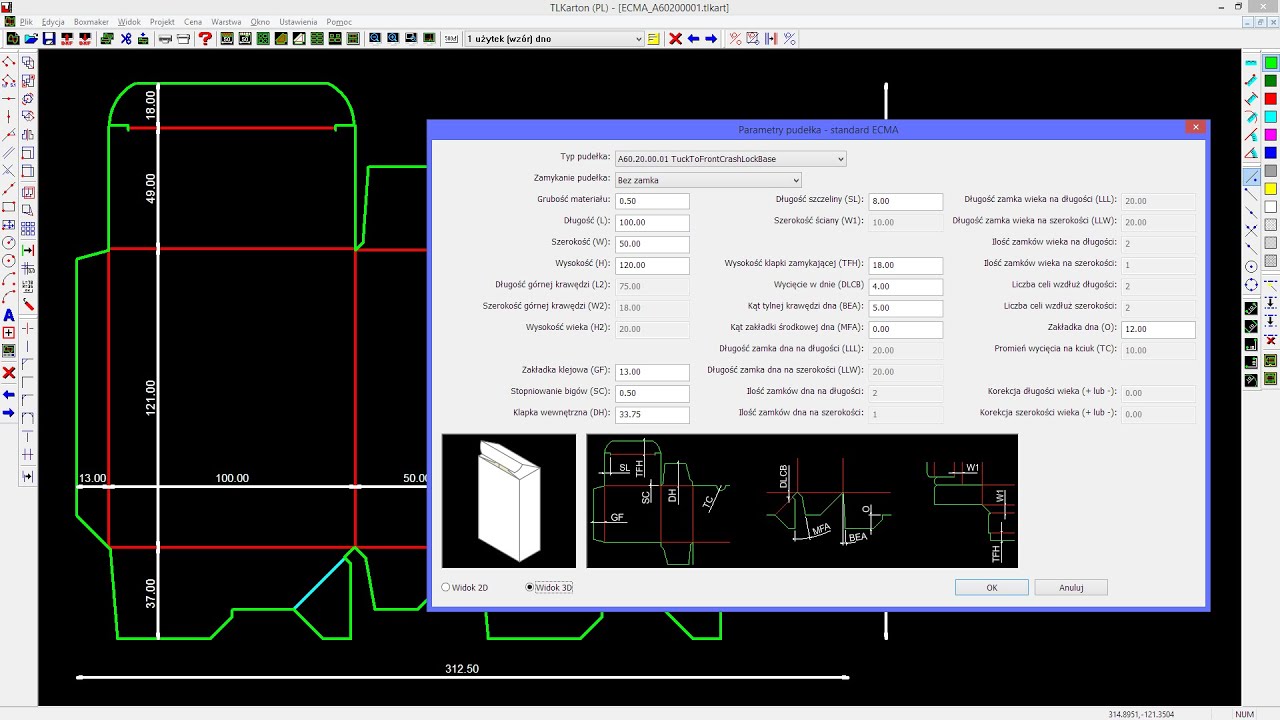
Task: Pick the yellow color swatch
Action: (x=1271, y=189)
